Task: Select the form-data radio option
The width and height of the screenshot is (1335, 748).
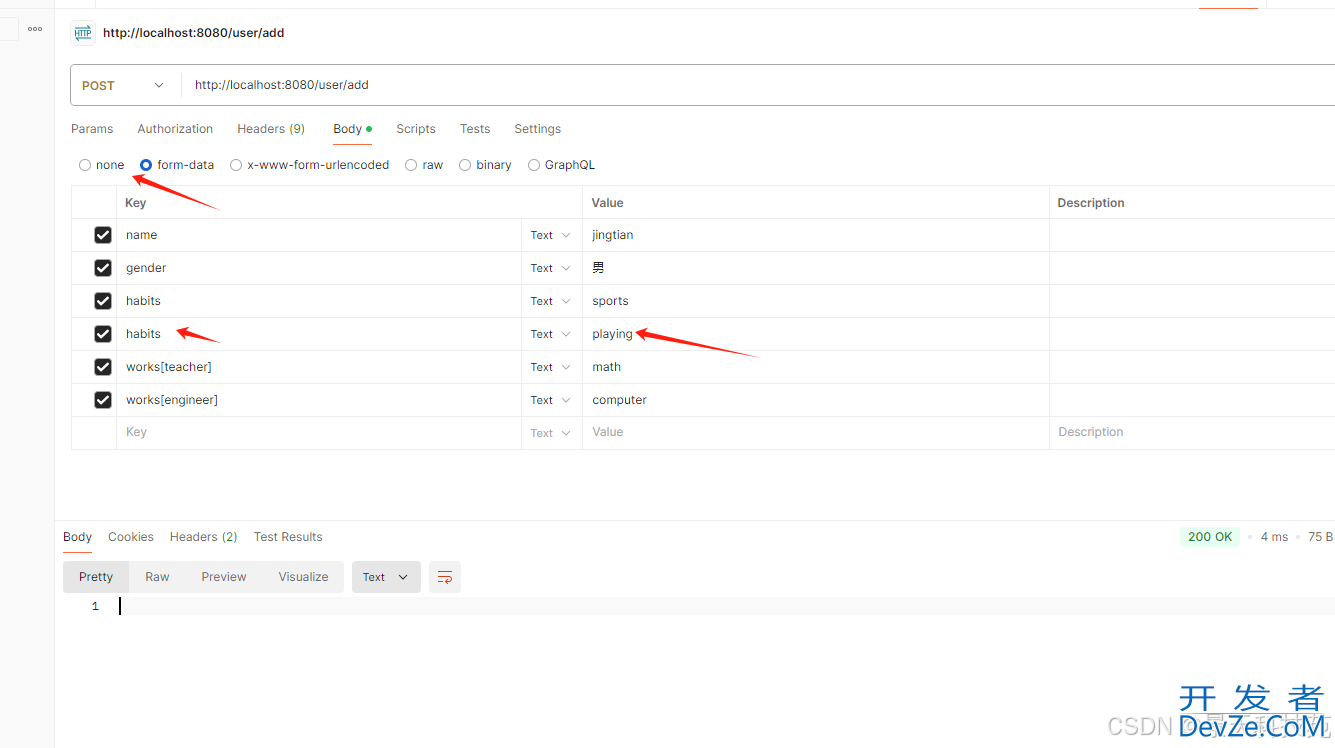Action: coord(146,165)
